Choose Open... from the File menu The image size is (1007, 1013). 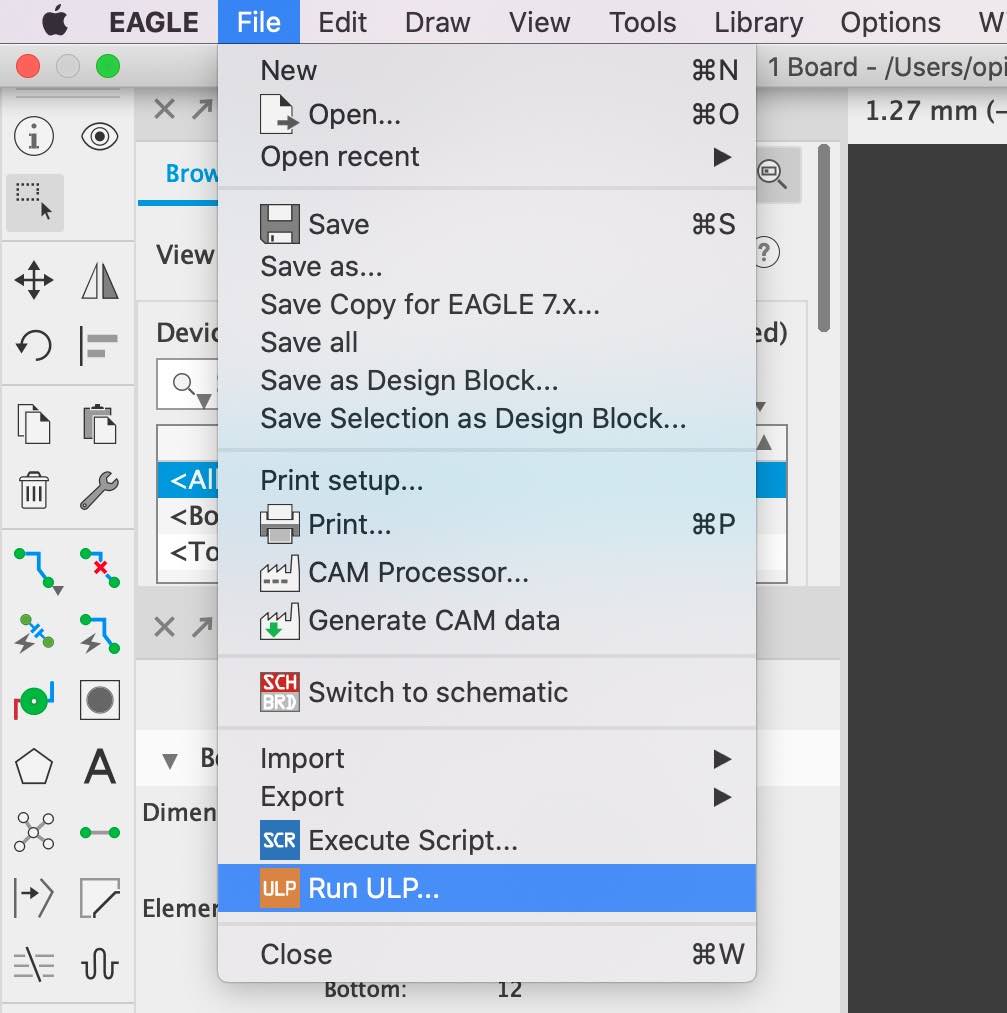point(486,114)
